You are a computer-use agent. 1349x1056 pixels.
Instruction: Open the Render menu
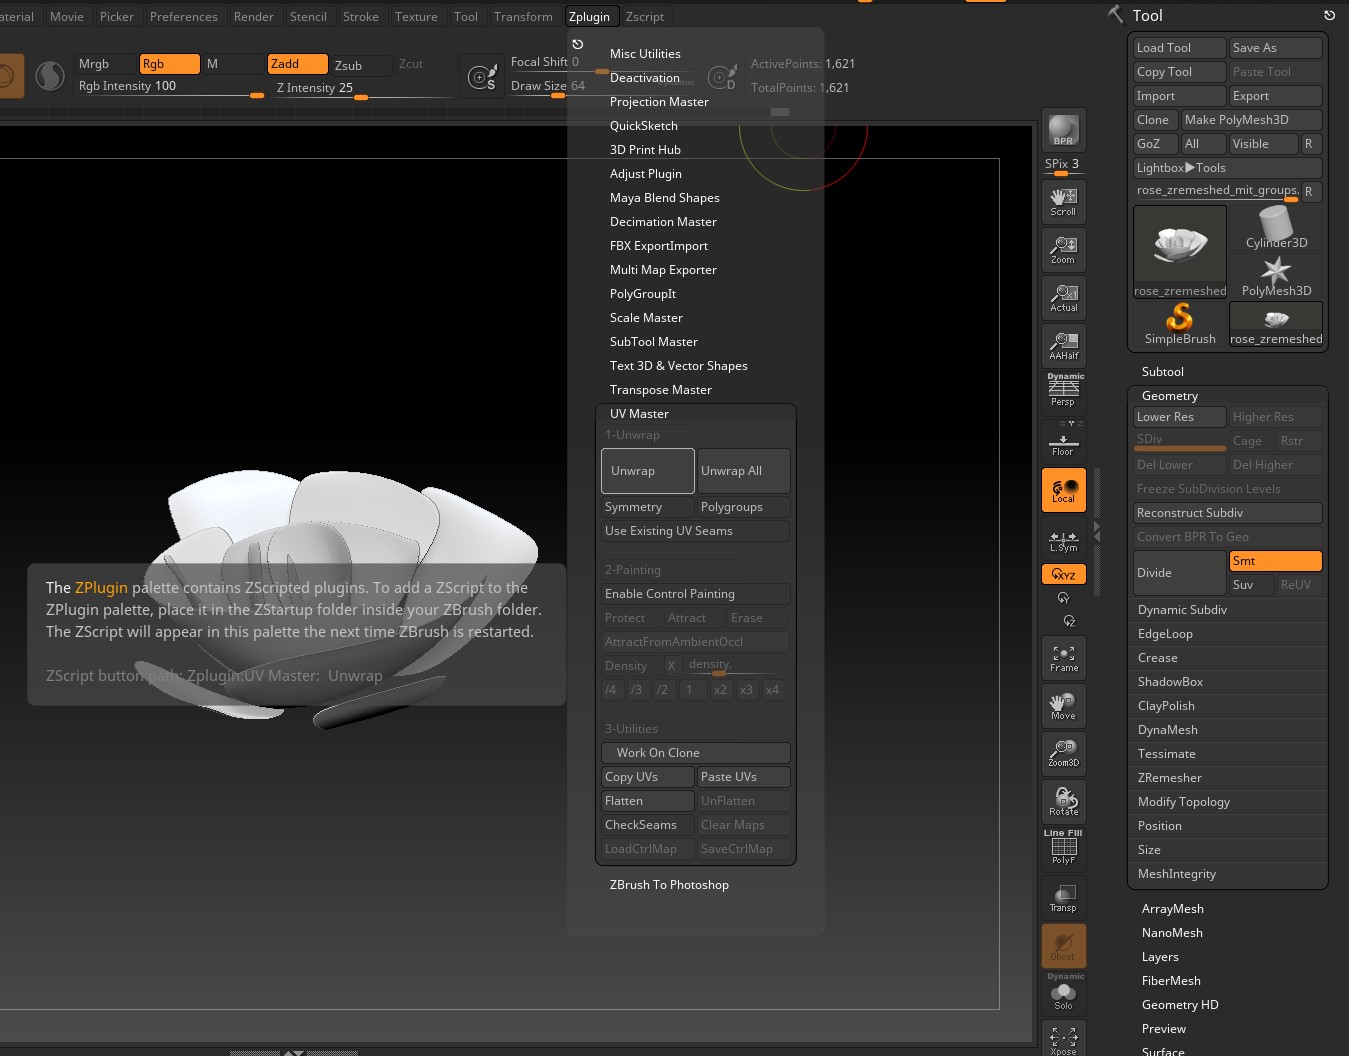point(254,17)
